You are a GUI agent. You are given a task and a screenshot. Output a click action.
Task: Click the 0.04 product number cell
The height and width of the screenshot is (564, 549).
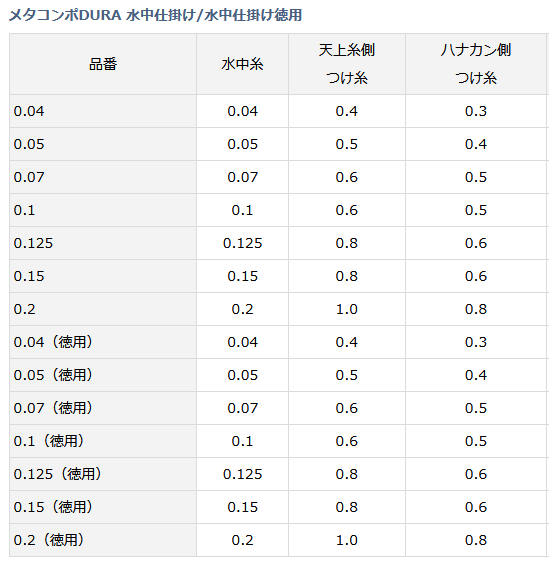click(x=103, y=111)
